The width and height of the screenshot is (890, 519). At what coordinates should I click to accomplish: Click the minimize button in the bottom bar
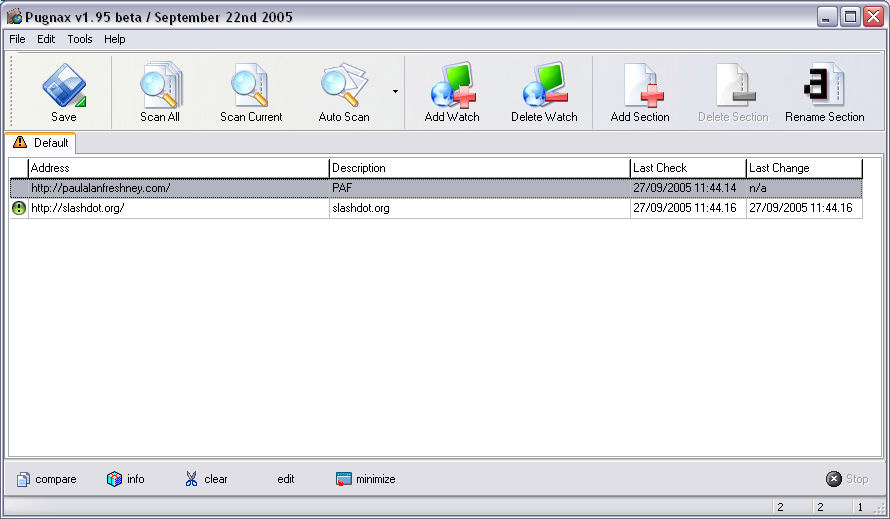point(366,479)
